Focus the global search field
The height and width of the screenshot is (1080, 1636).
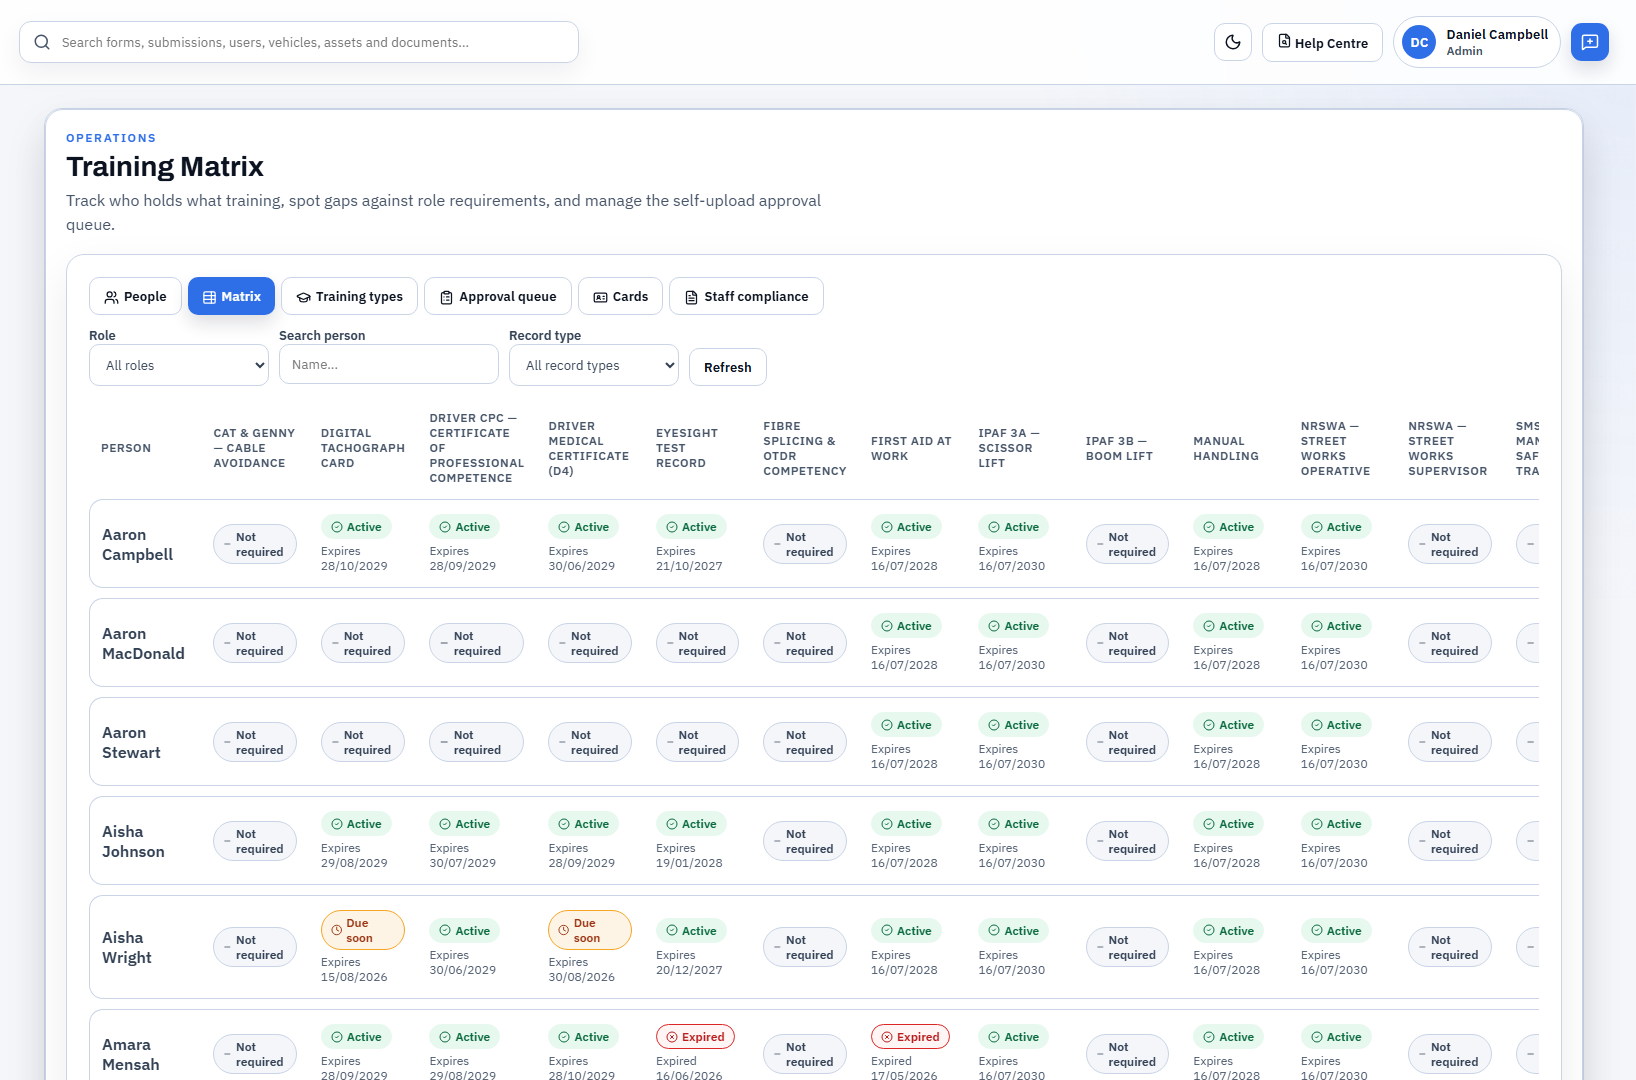(x=299, y=42)
